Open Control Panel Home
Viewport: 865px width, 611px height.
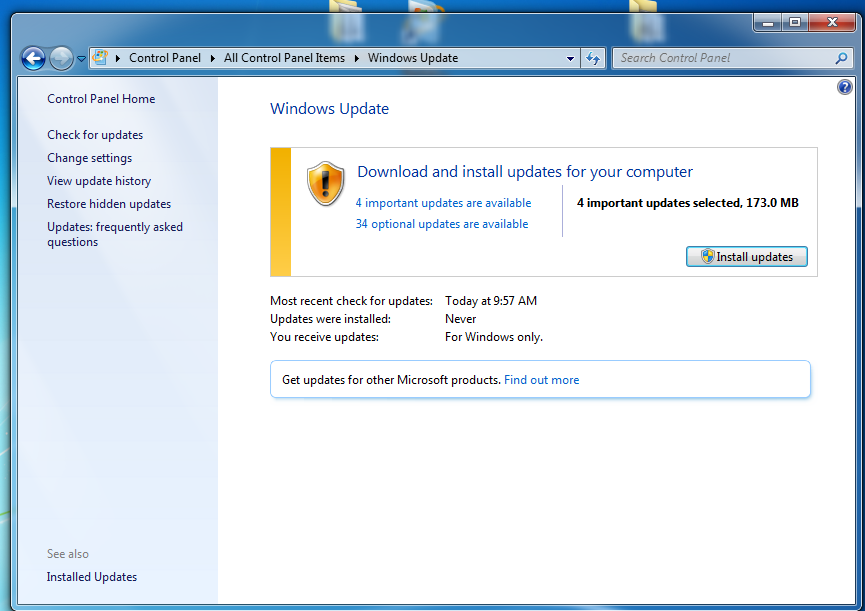point(101,99)
